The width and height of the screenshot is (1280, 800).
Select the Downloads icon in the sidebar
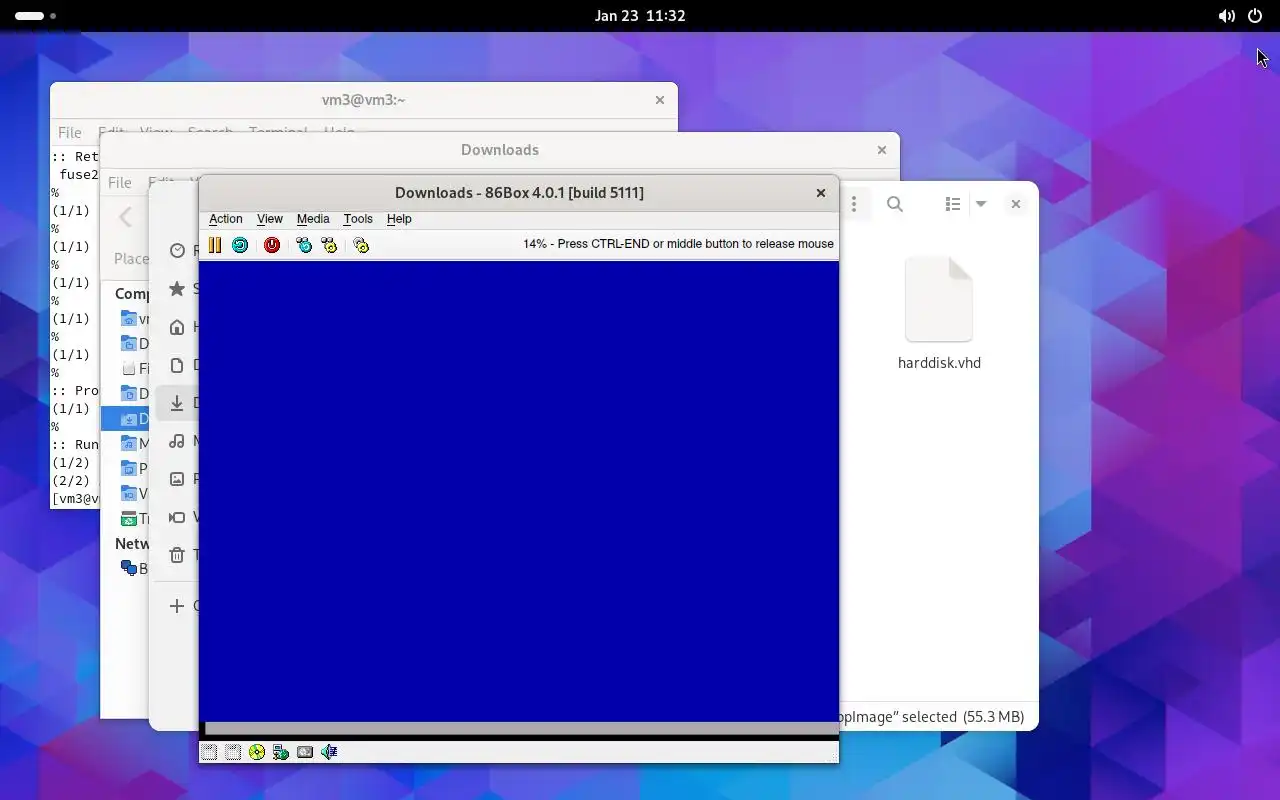tap(177, 403)
